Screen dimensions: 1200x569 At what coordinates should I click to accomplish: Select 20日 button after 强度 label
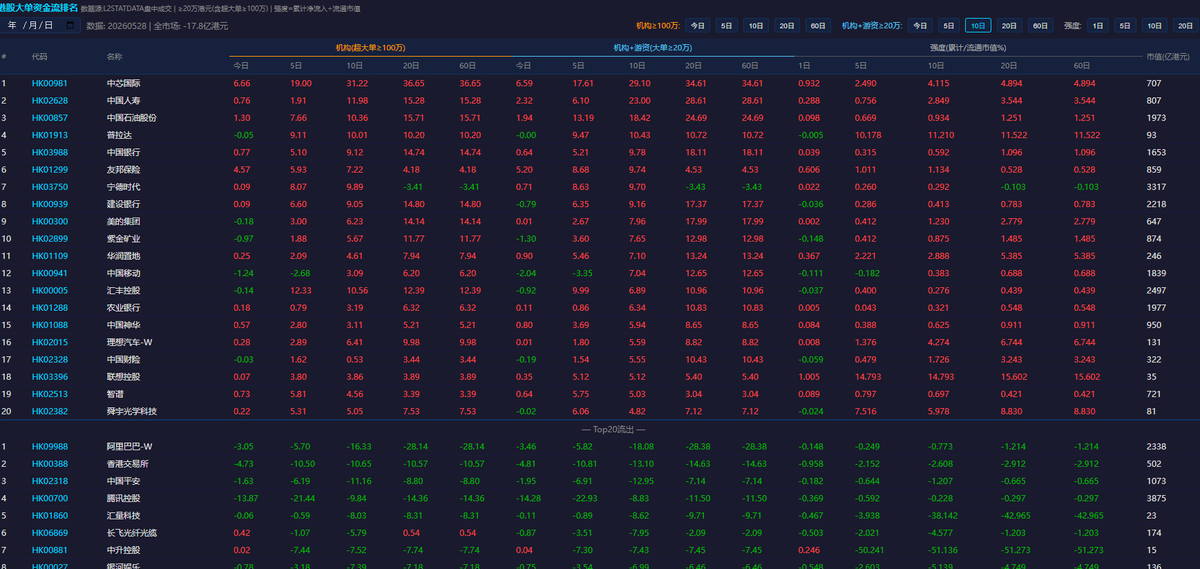click(1186, 25)
